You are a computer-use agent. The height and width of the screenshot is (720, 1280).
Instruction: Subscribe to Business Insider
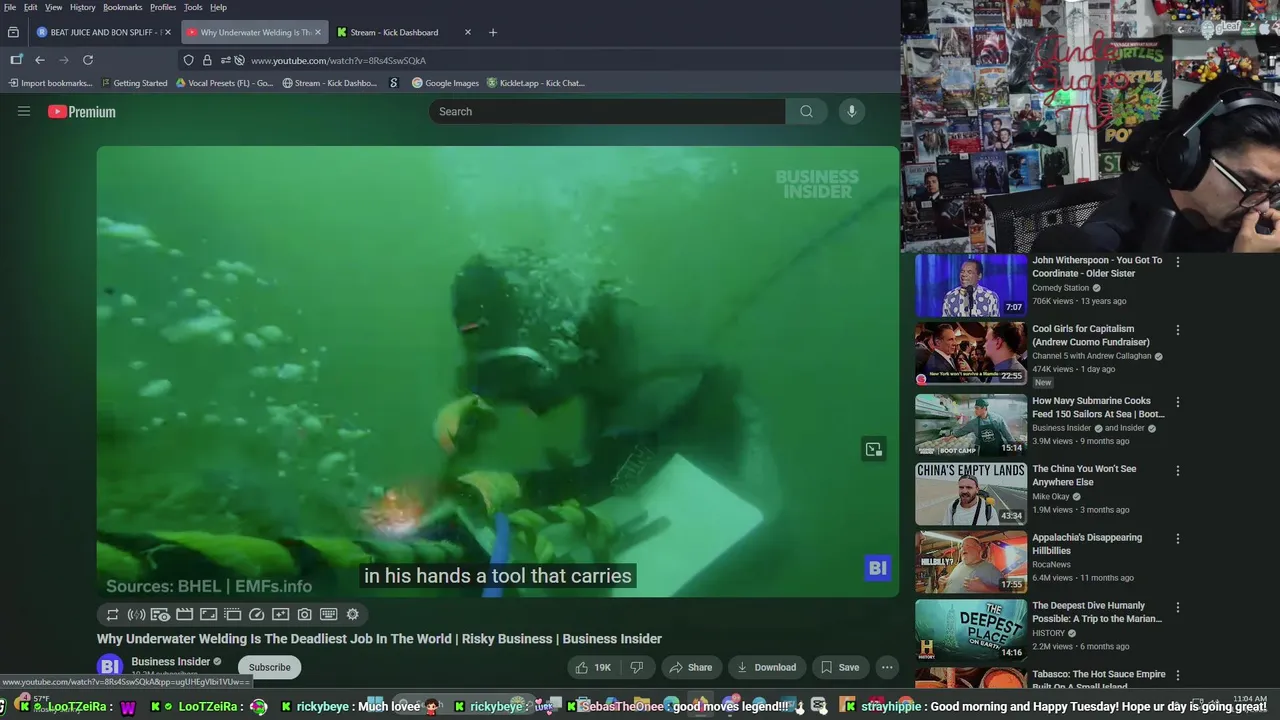pos(269,667)
